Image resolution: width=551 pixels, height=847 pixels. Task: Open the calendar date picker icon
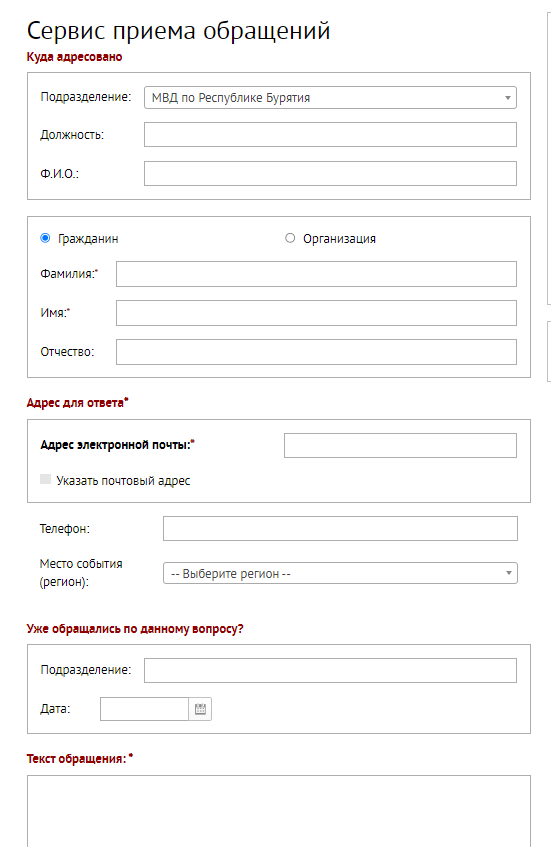coord(200,709)
